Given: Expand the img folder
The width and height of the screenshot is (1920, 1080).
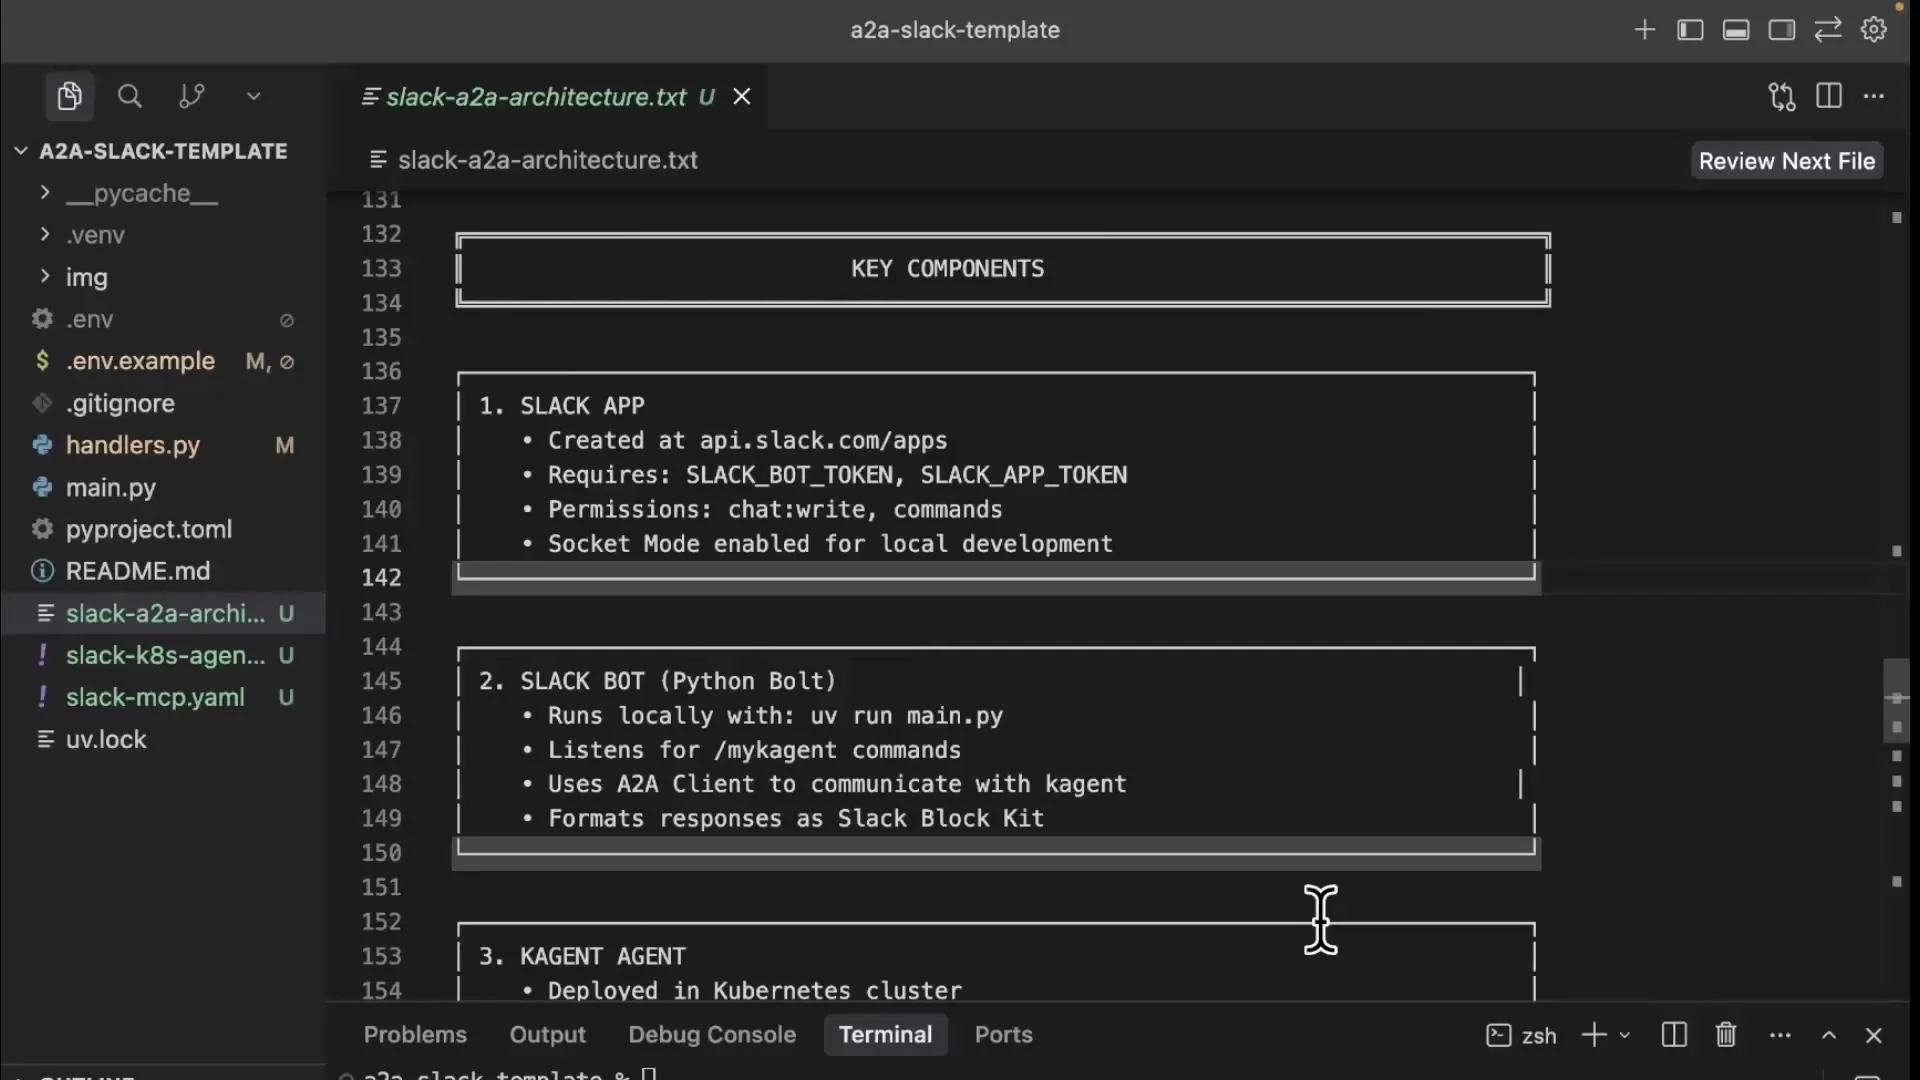Looking at the screenshot, I should coord(163,277).
